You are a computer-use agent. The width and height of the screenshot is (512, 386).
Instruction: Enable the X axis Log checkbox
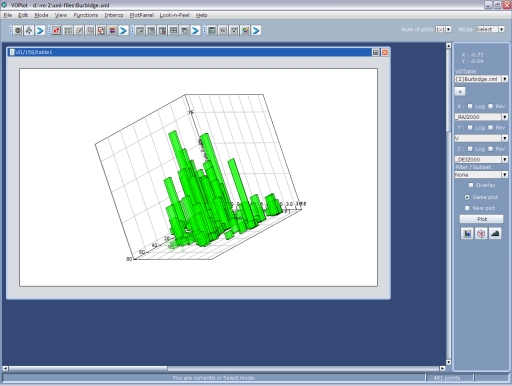click(470, 106)
